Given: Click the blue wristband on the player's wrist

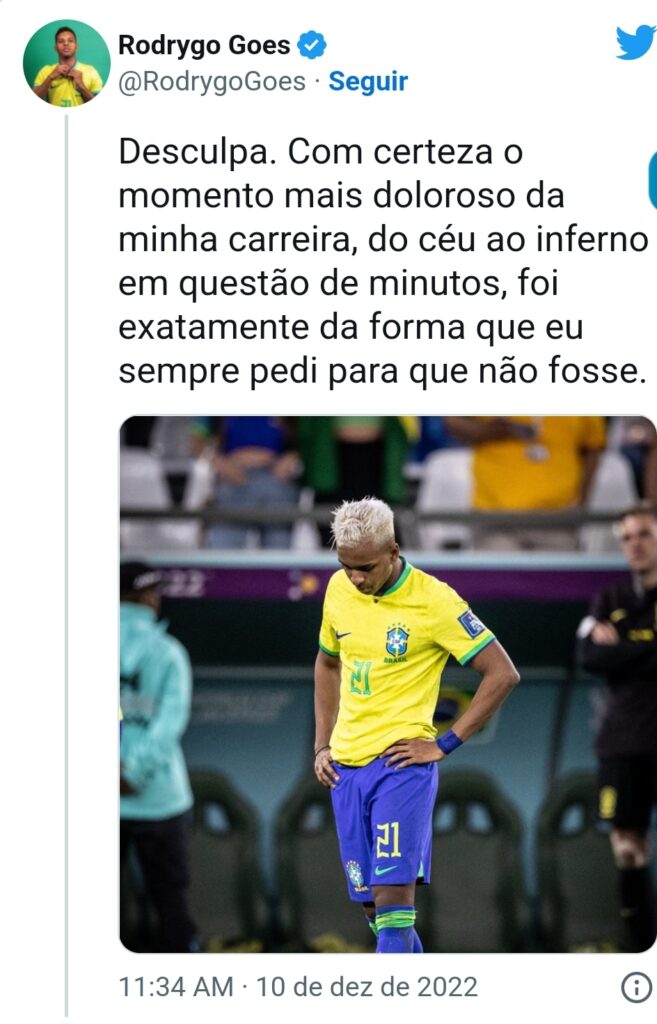Looking at the screenshot, I should 449,742.
